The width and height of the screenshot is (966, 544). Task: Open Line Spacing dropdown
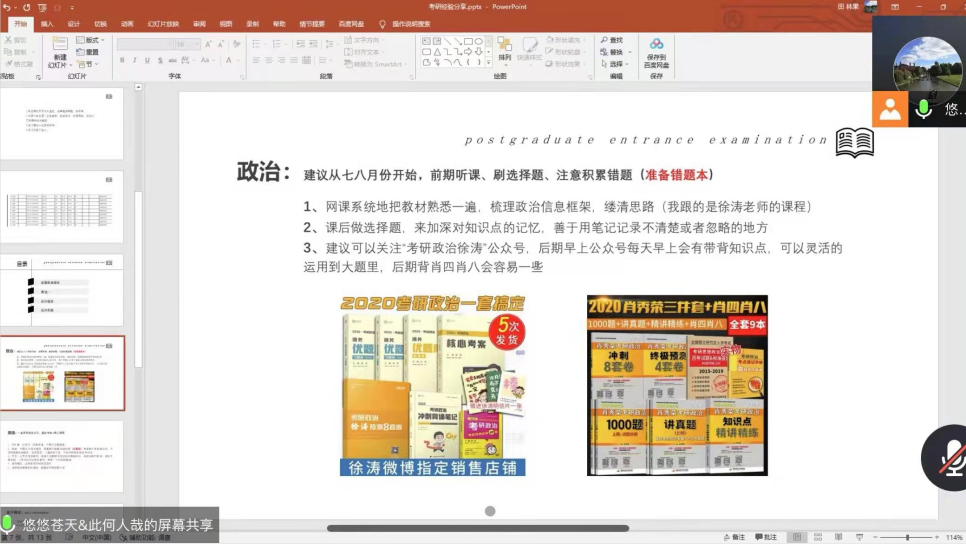pyautogui.click(x=331, y=44)
